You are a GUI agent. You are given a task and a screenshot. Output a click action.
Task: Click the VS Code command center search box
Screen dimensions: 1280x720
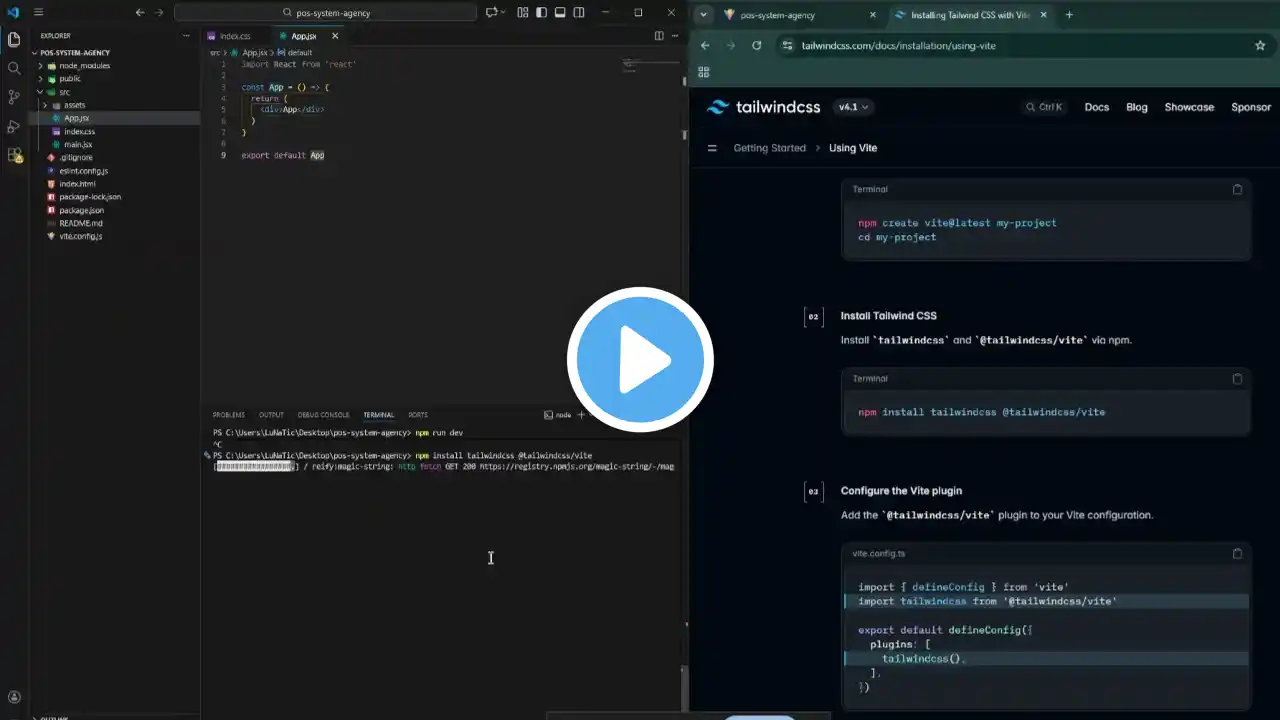pyautogui.click(x=325, y=12)
